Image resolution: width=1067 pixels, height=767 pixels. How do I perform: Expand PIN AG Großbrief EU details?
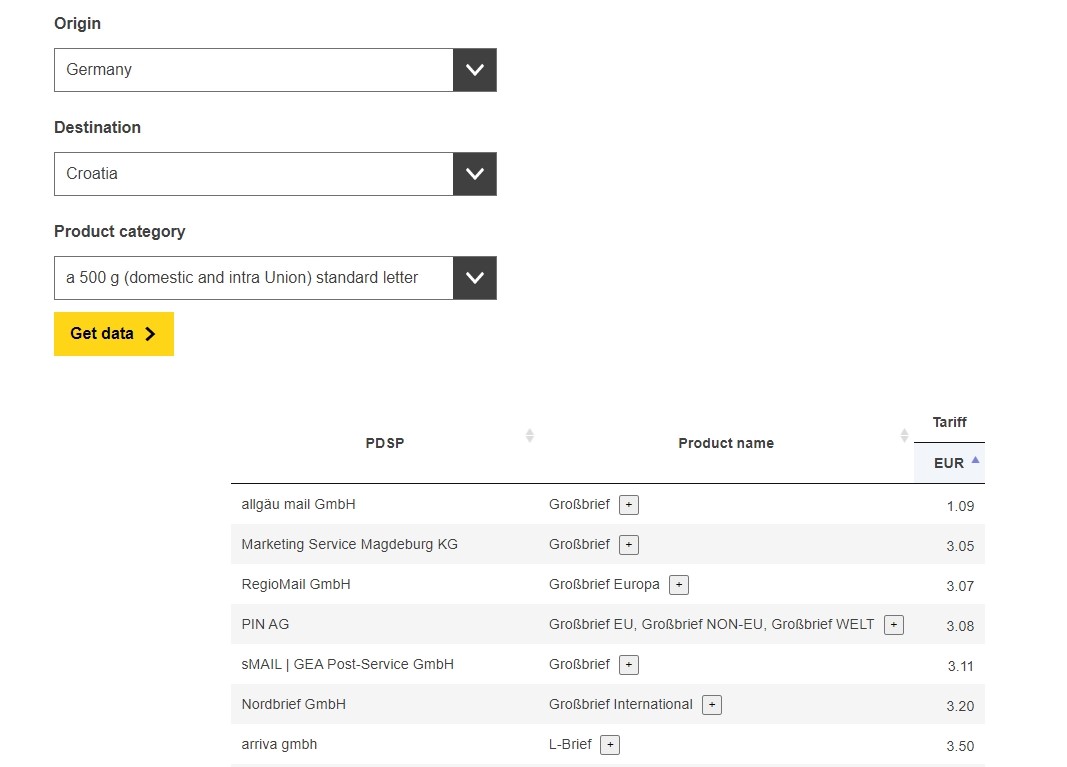894,625
